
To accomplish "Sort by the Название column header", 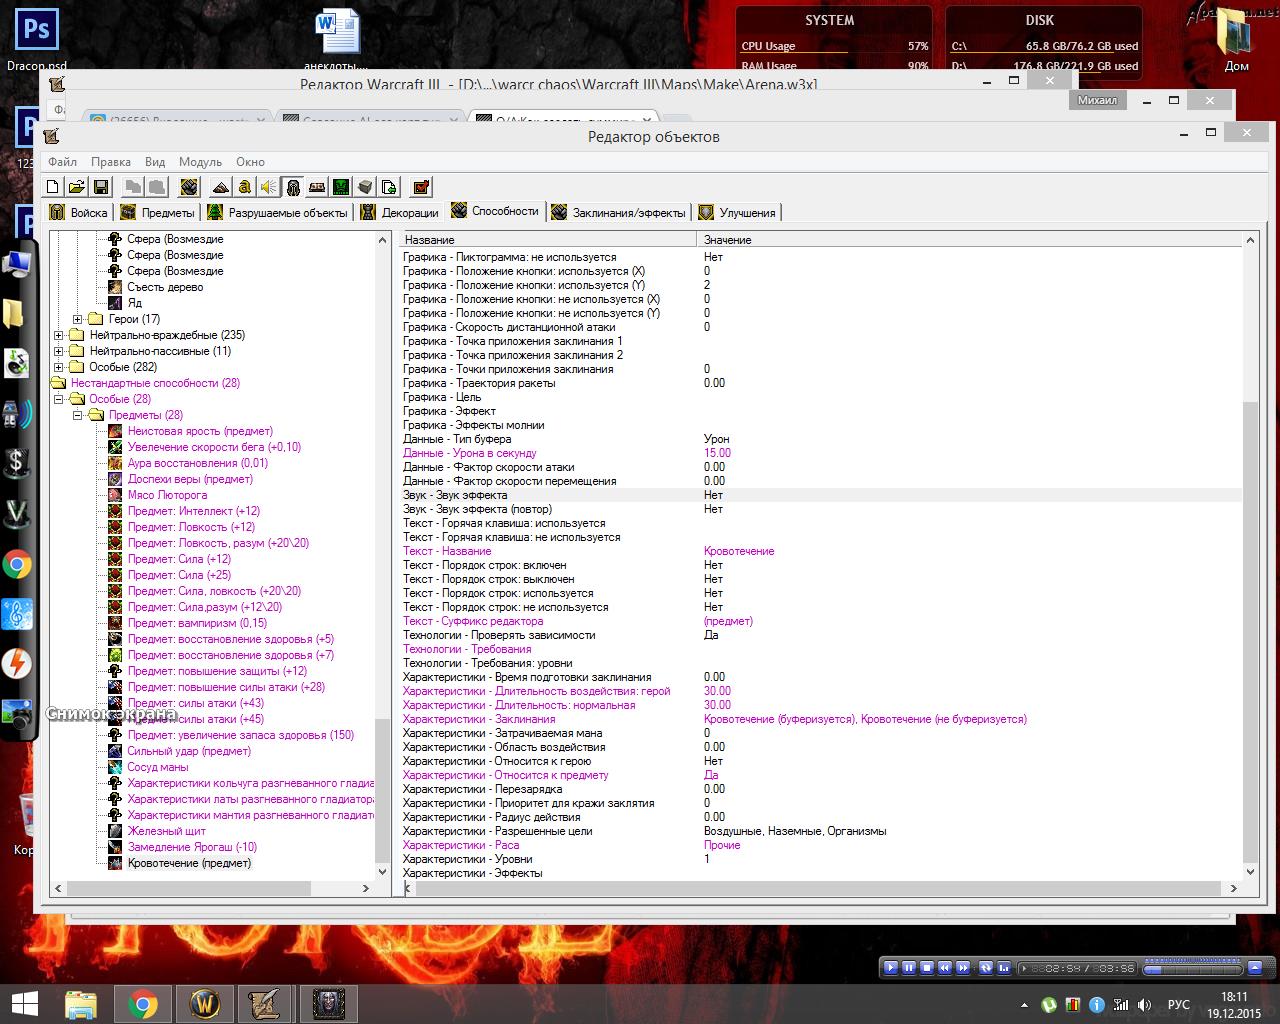I will [548, 240].
